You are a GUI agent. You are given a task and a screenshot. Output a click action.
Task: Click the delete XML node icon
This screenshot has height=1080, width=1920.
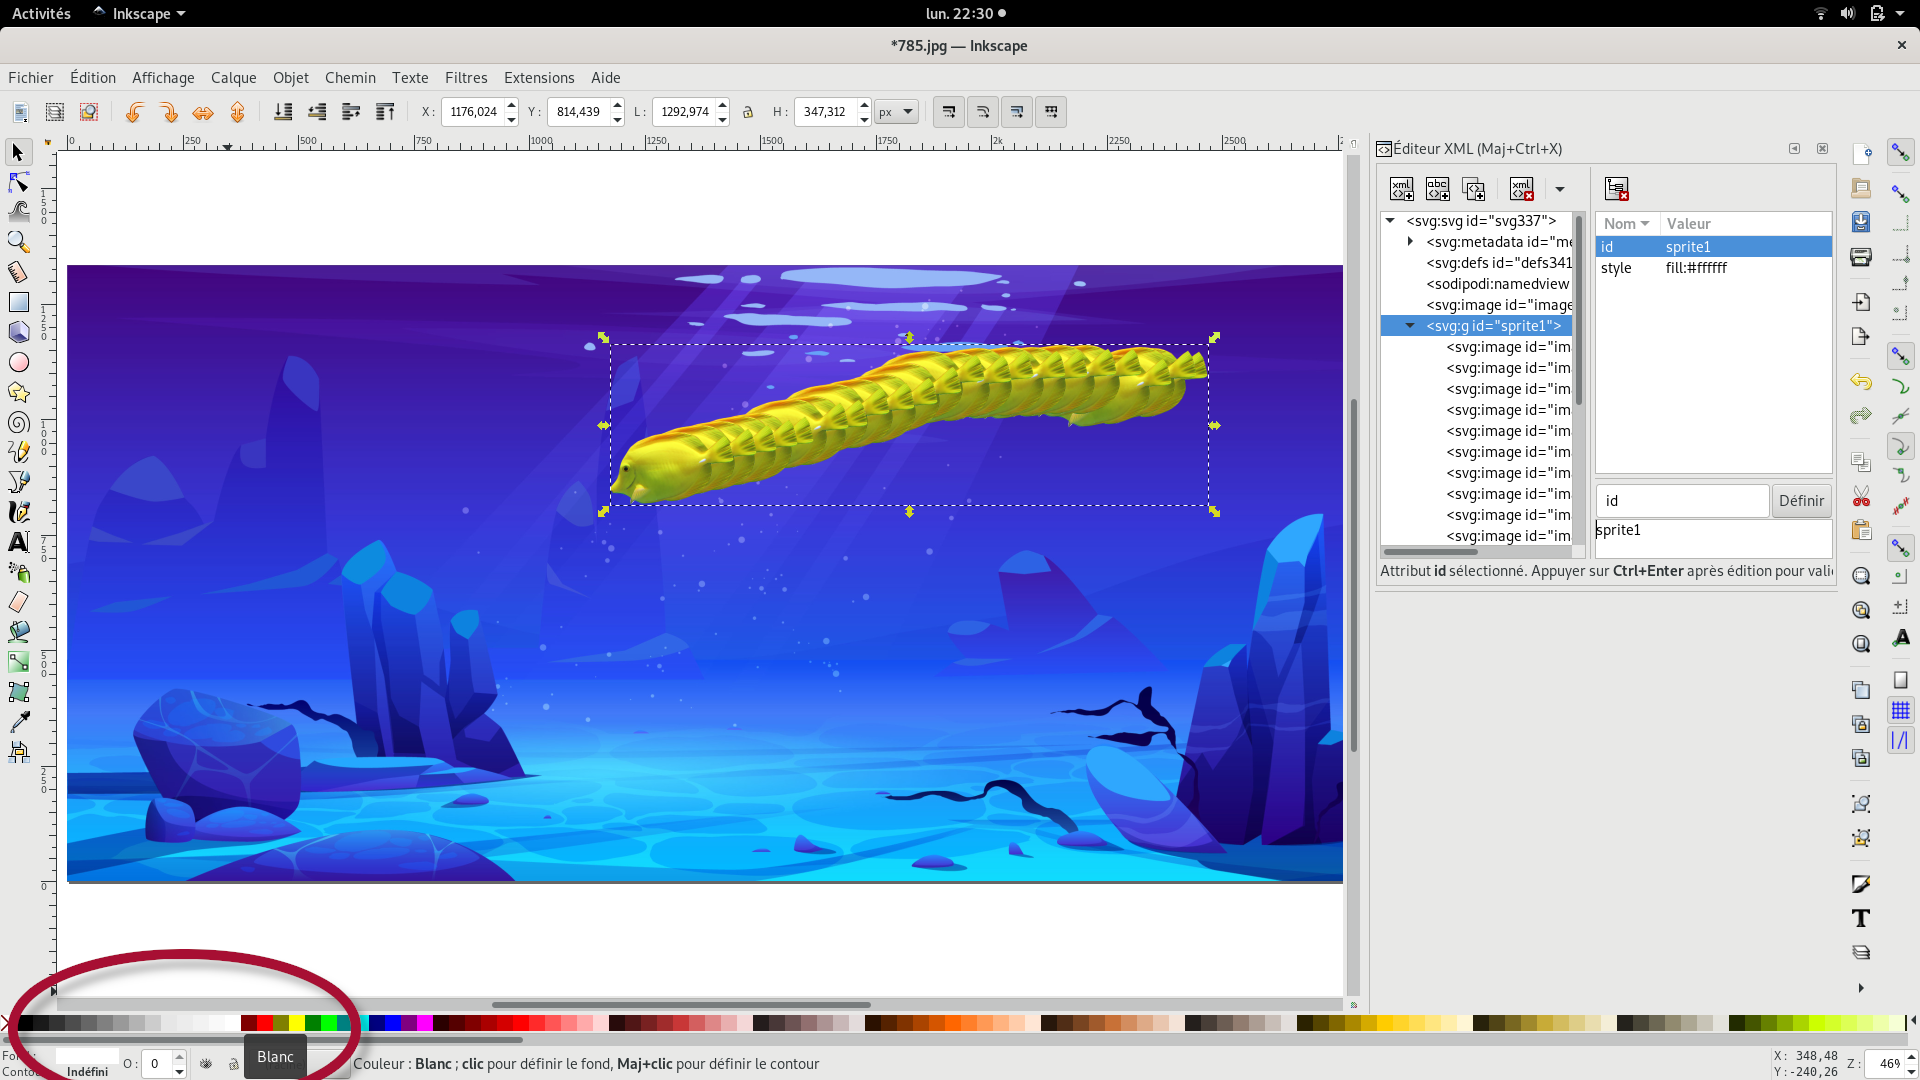click(1522, 189)
